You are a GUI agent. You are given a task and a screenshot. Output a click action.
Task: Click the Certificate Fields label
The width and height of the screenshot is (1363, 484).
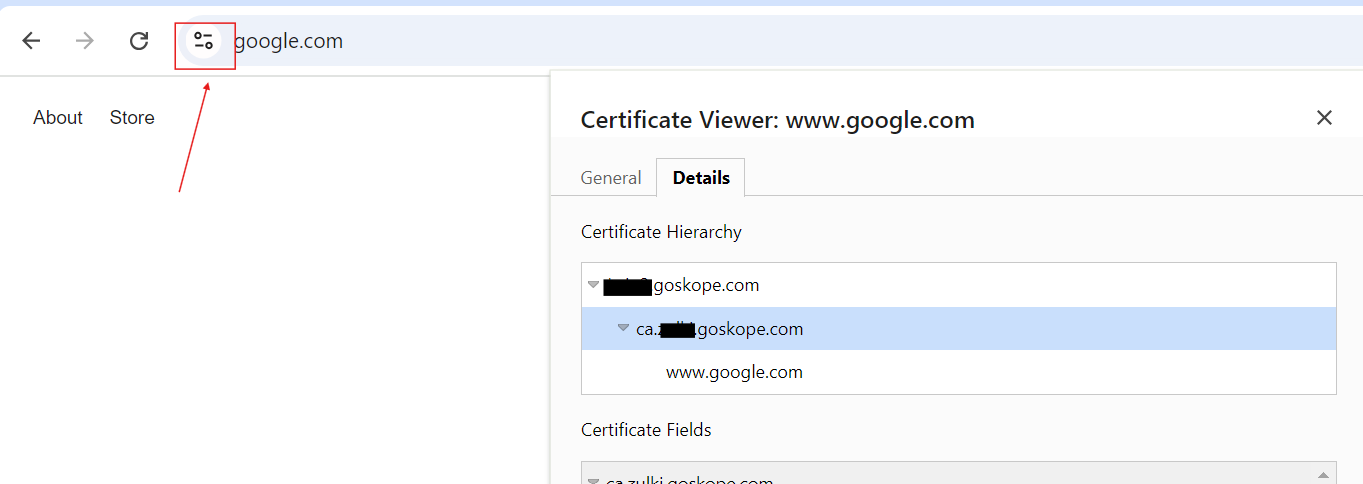(646, 430)
